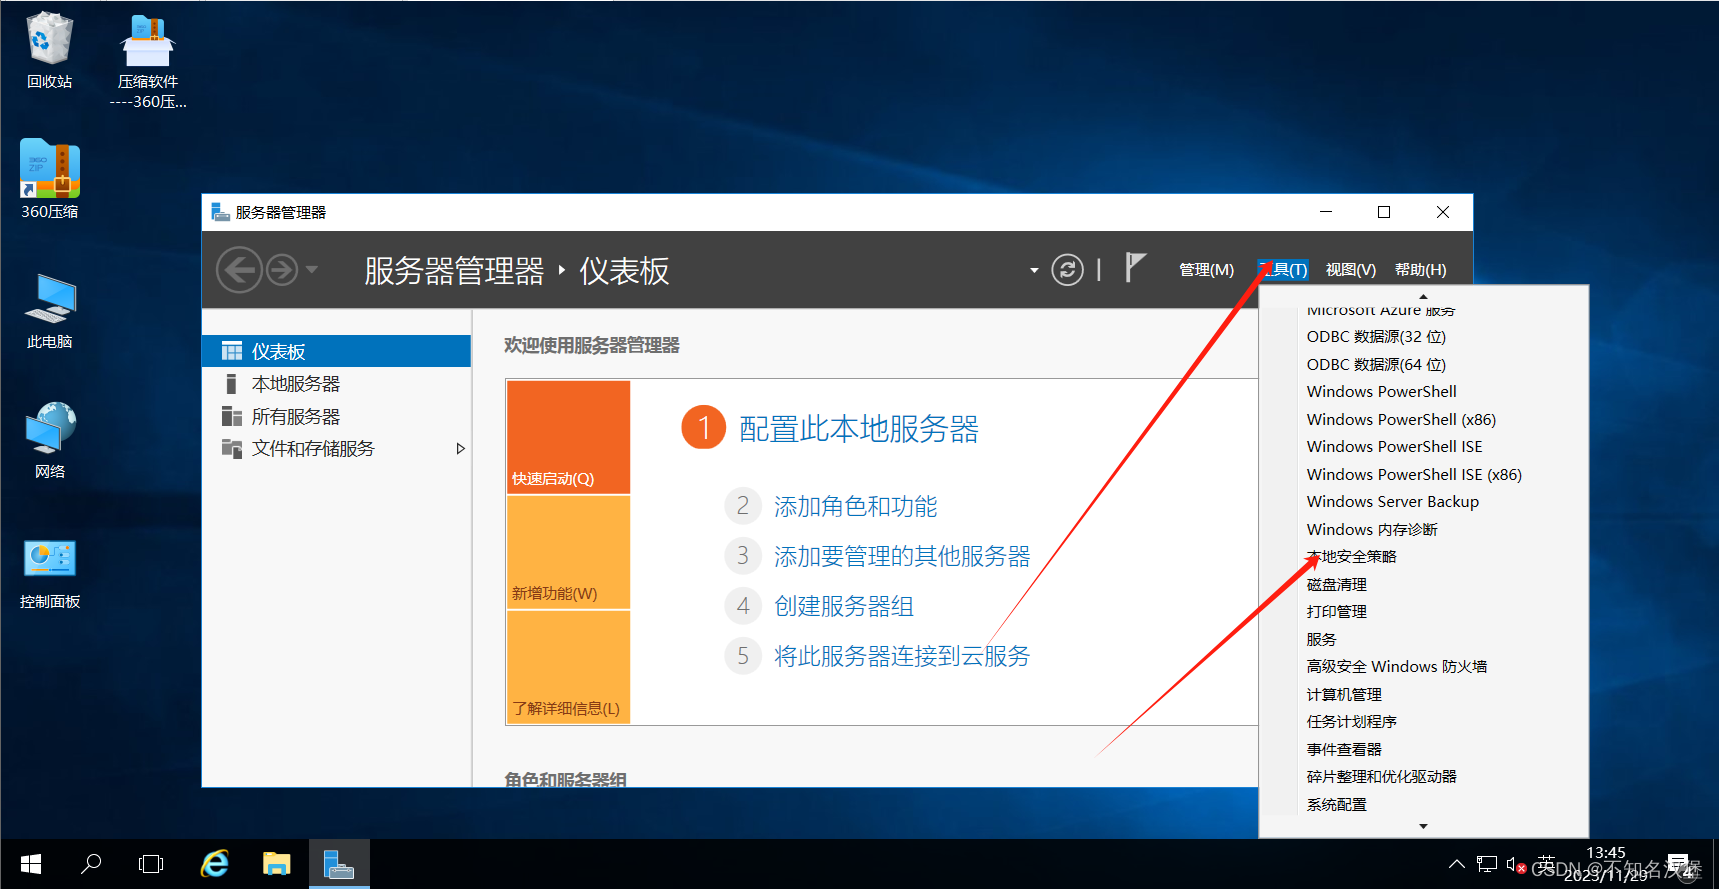
Task: Click 配置此本地服务器 link
Action: coord(858,429)
